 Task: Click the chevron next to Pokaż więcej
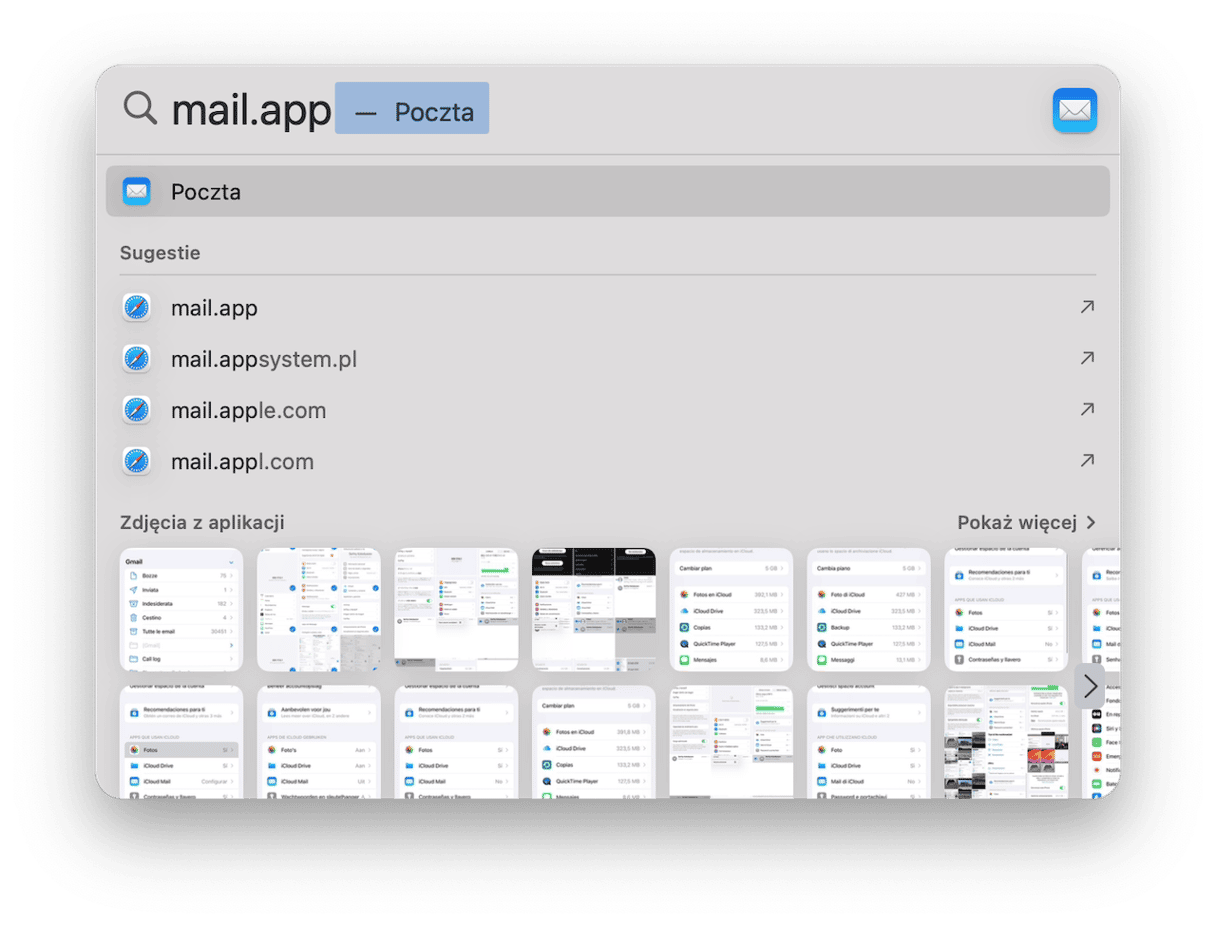click(x=1090, y=523)
